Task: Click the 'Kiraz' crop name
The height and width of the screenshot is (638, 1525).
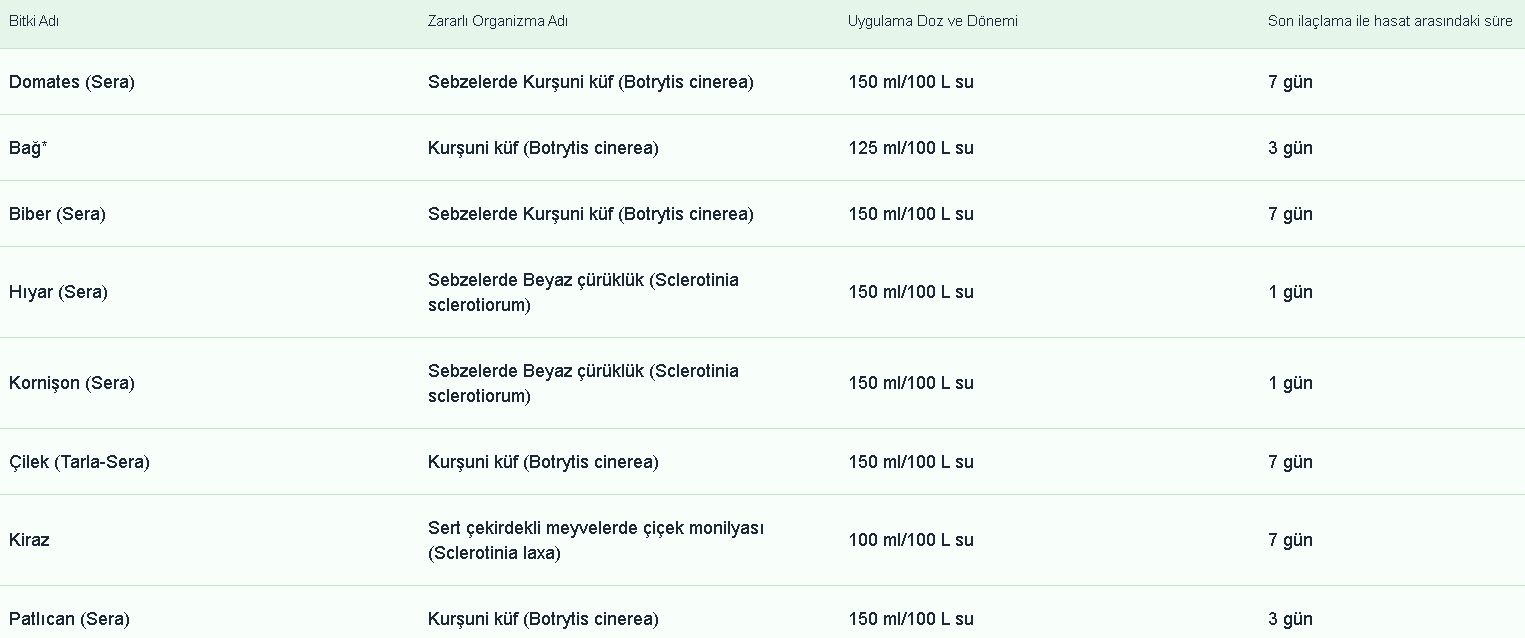Action: click(29, 540)
